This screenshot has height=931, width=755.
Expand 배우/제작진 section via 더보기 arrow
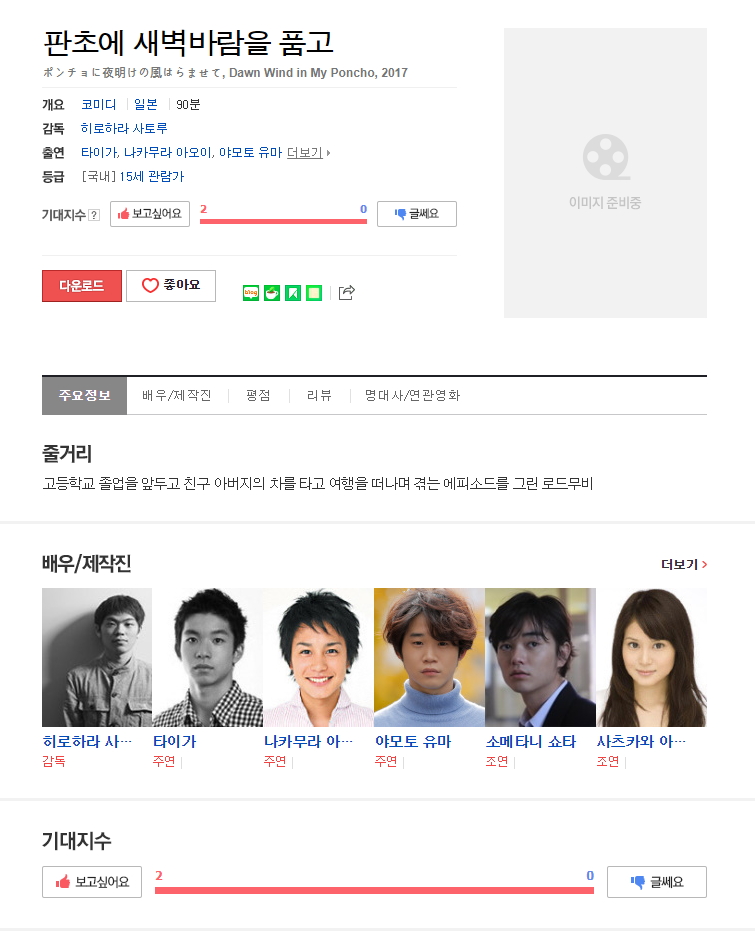[684, 564]
